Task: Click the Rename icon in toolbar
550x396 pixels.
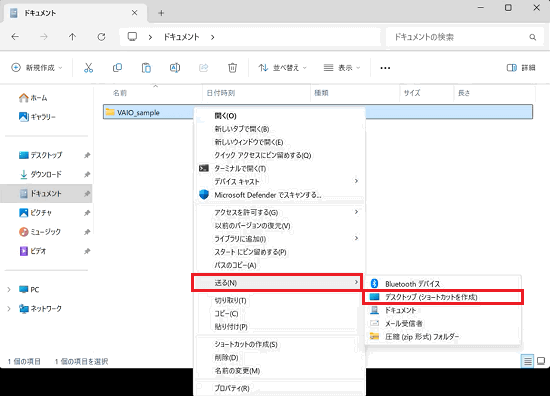Action: [175, 68]
